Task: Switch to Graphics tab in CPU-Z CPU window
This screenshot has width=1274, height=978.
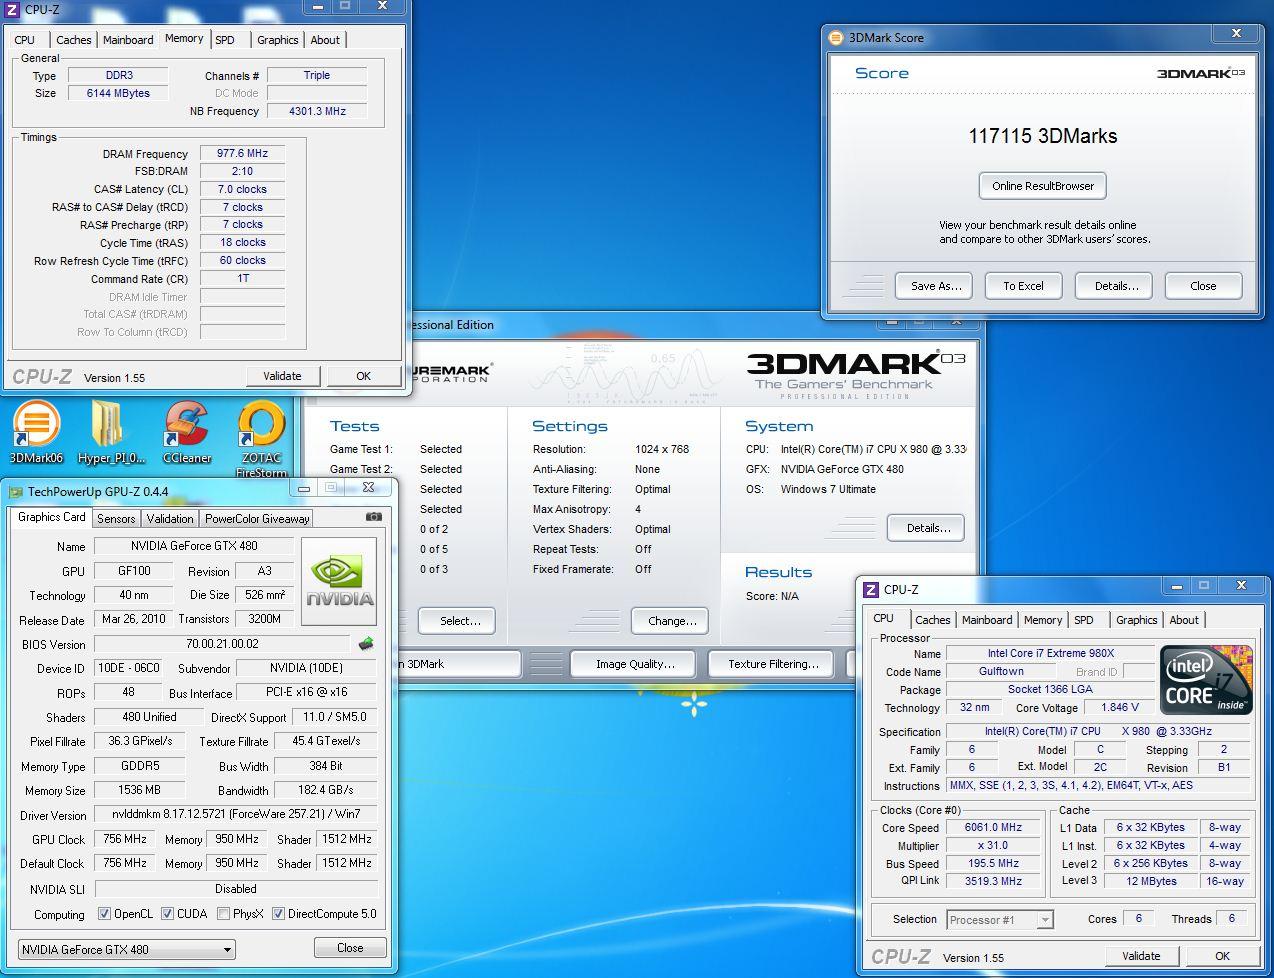Action: pos(1136,620)
